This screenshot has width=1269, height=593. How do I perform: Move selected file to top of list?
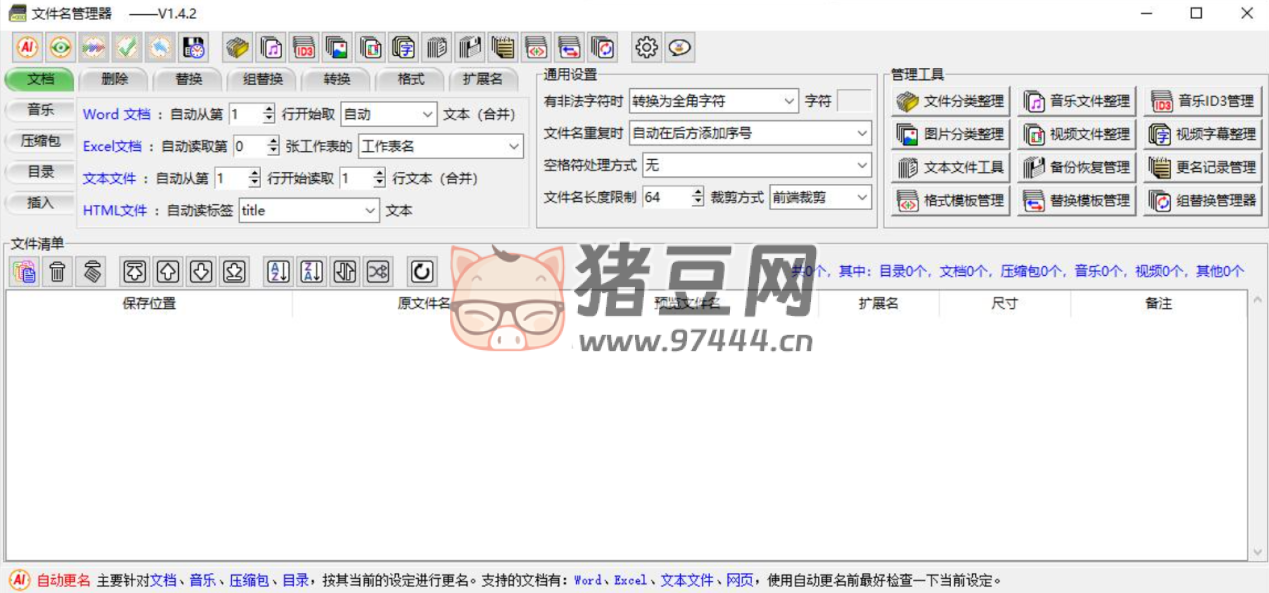tap(135, 271)
